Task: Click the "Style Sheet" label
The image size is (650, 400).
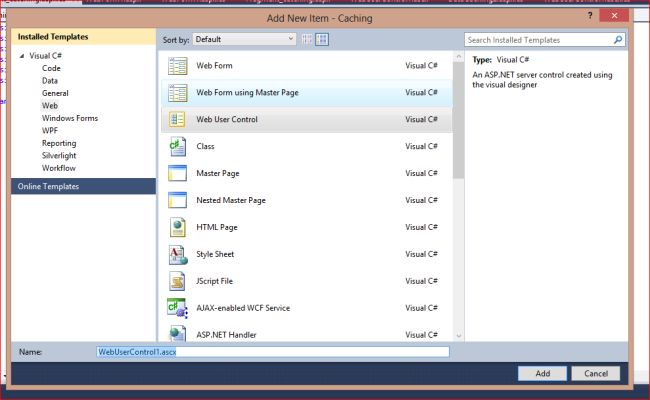Action: pyautogui.click(x=215, y=254)
